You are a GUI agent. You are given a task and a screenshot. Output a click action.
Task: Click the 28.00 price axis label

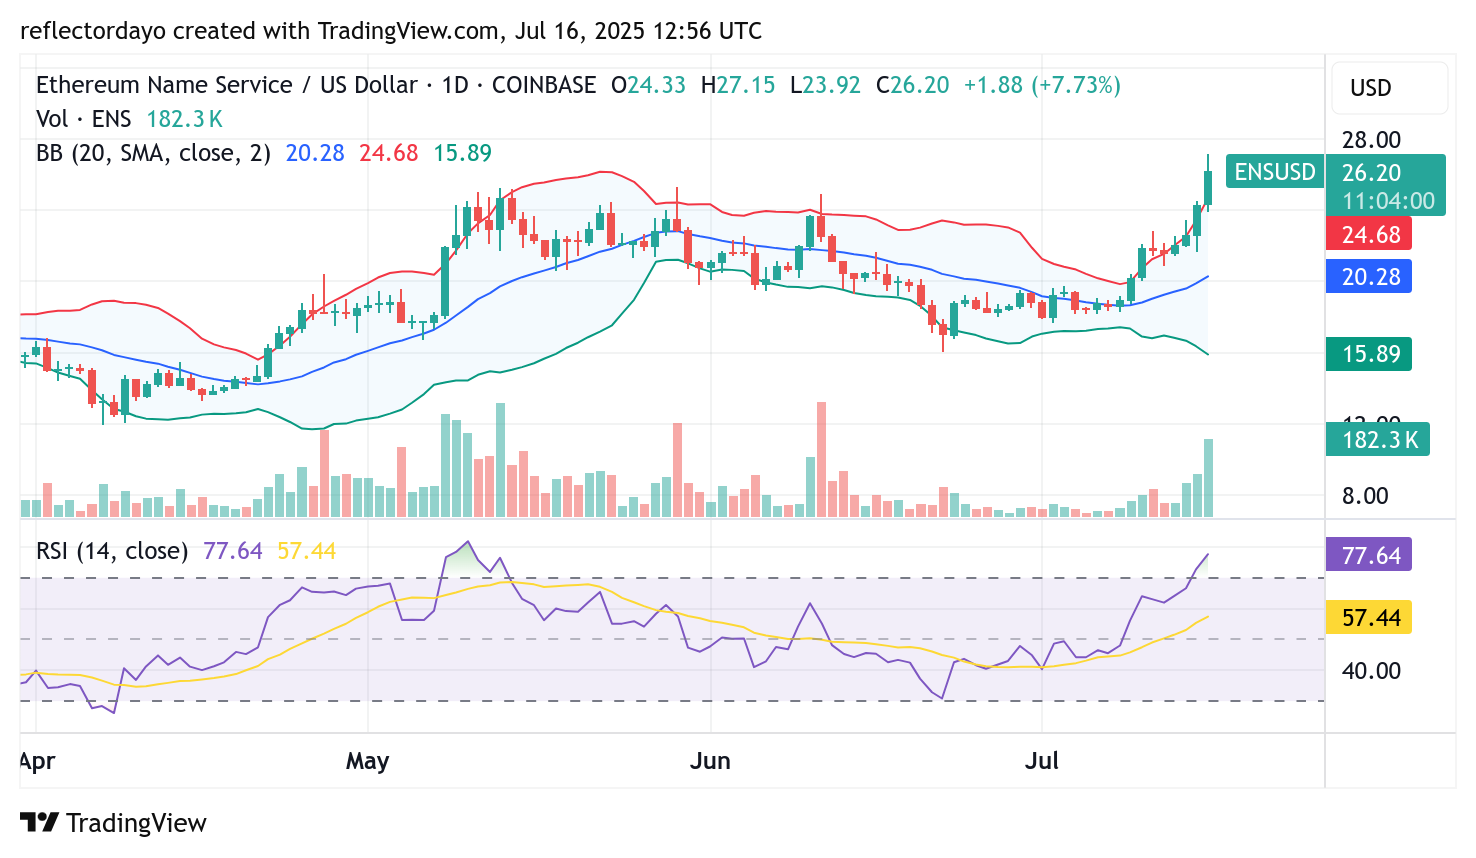[x=1371, y=140]
